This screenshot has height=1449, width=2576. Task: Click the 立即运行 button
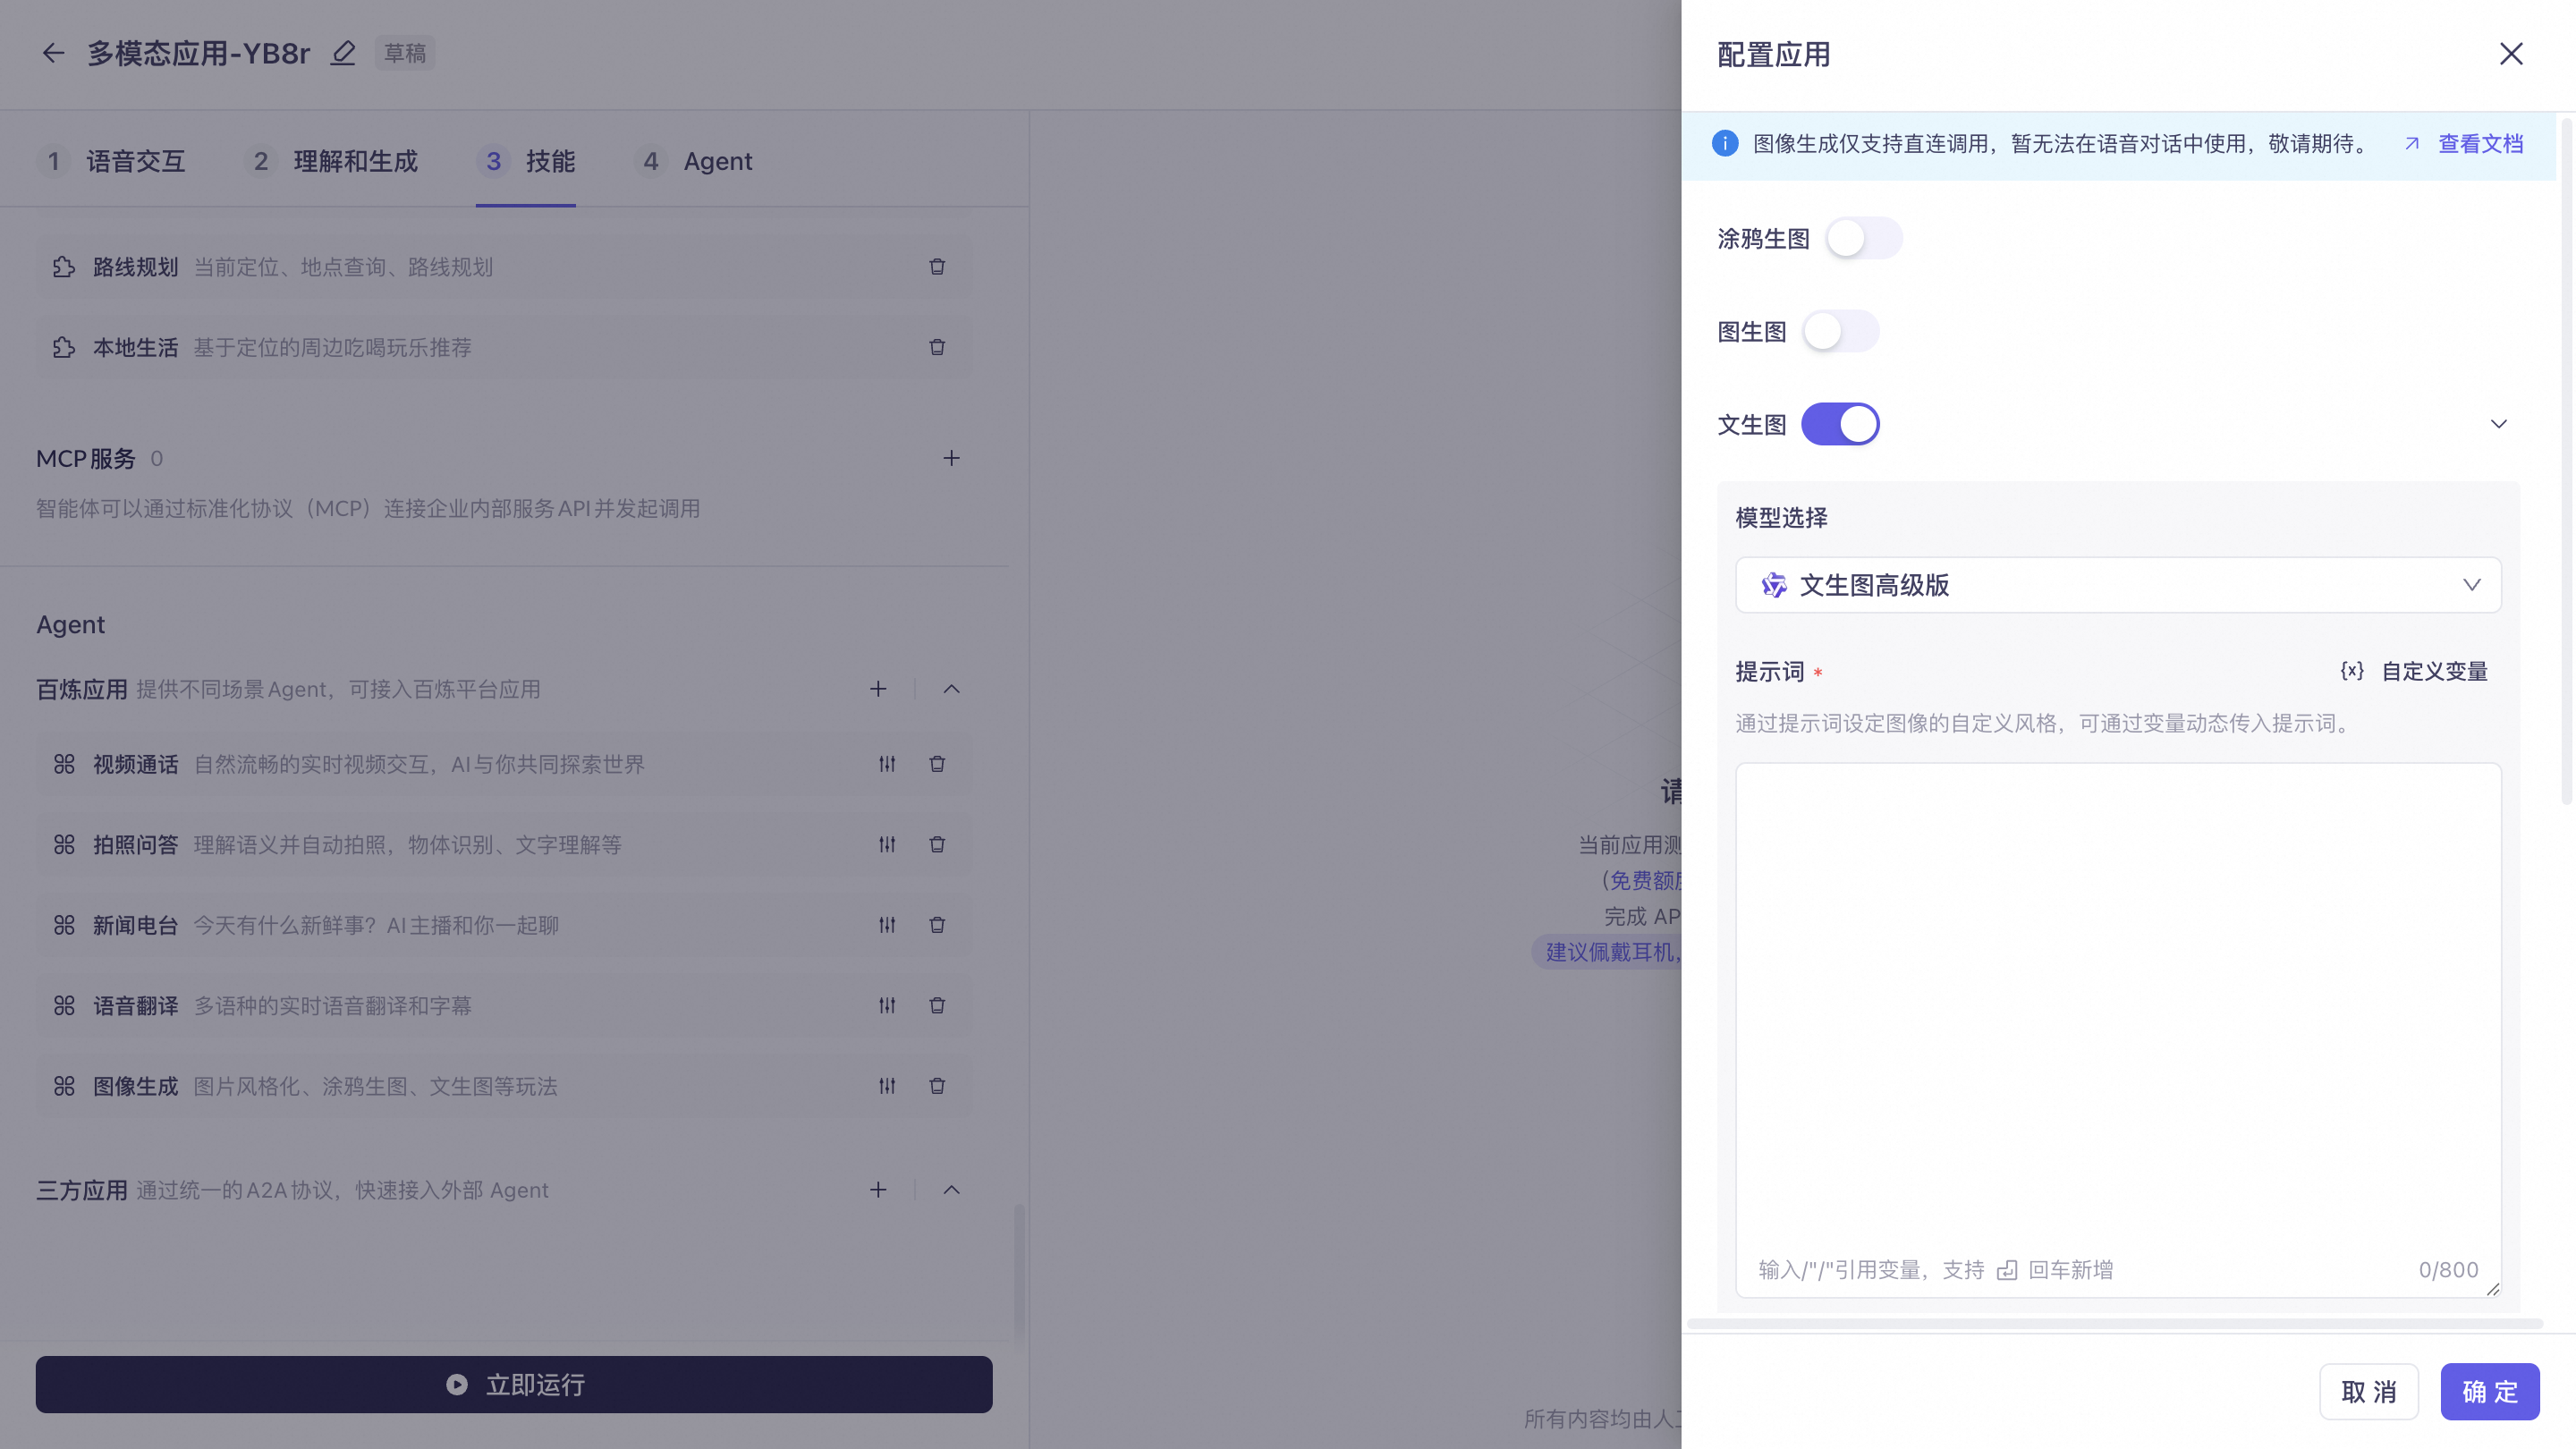point(513,1384)
